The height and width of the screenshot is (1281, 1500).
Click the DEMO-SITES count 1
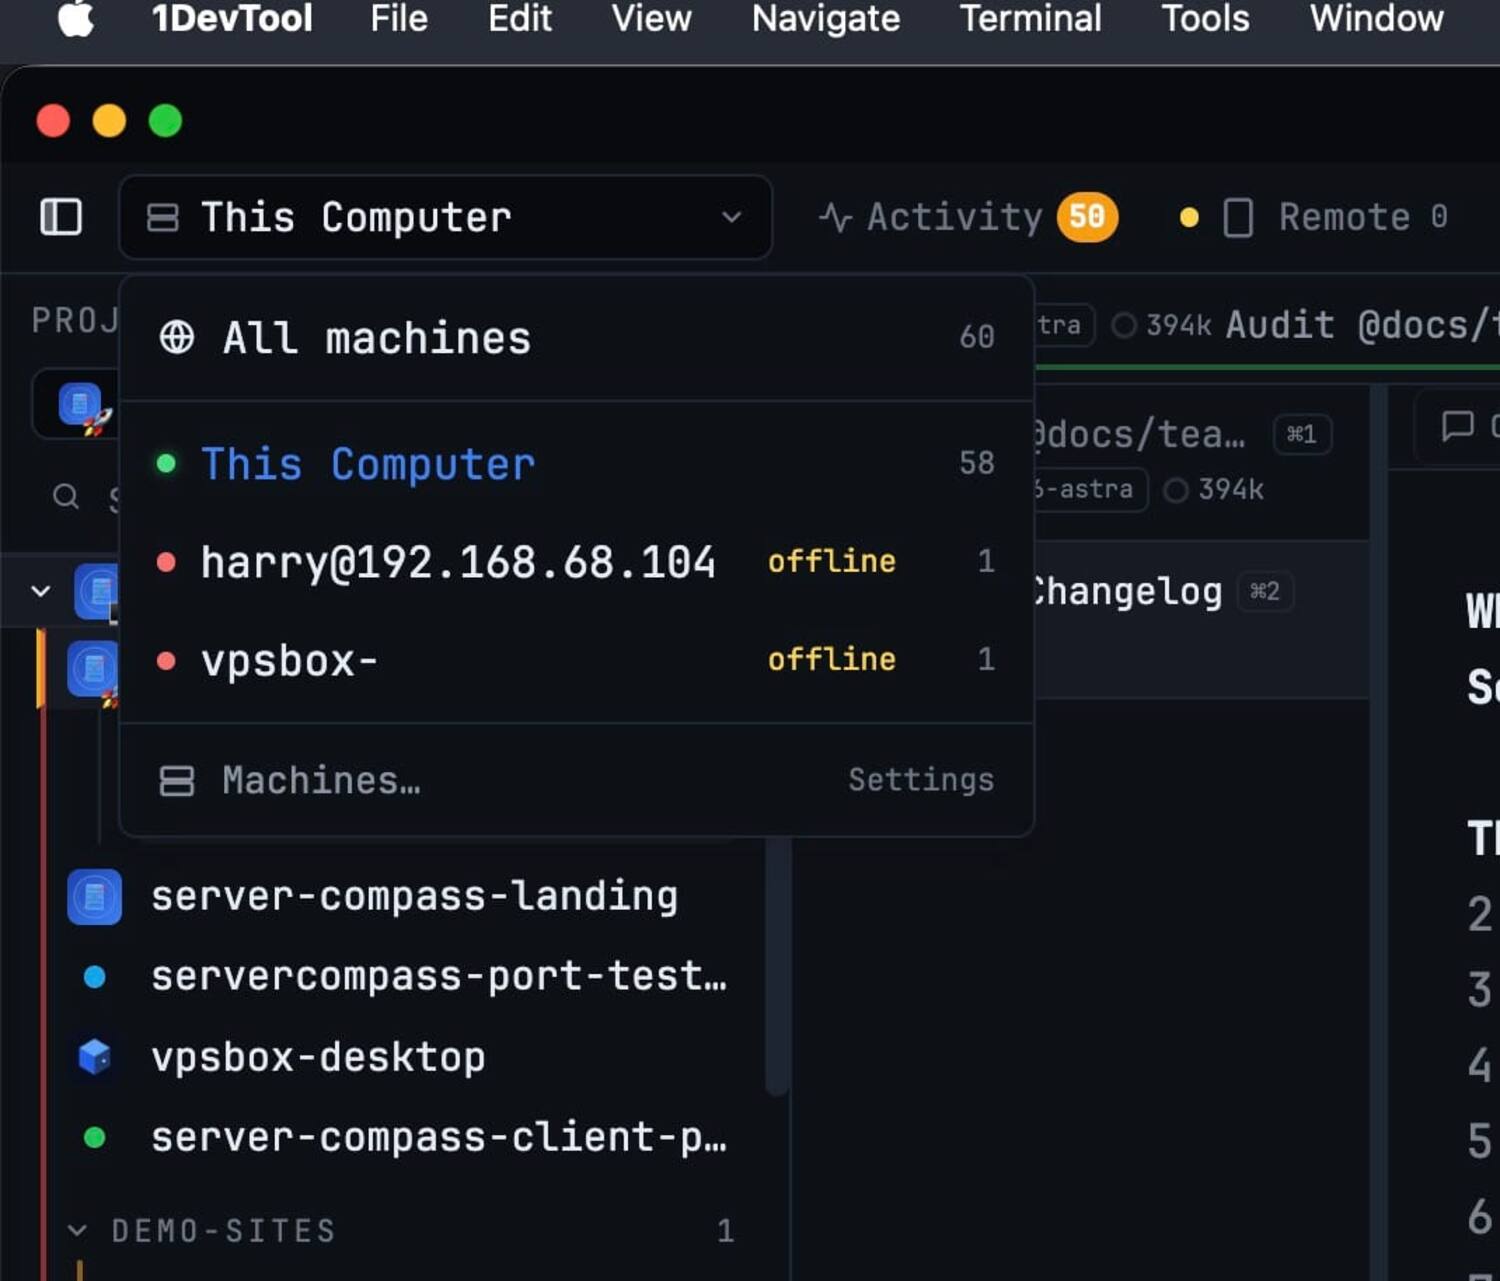726,1231
